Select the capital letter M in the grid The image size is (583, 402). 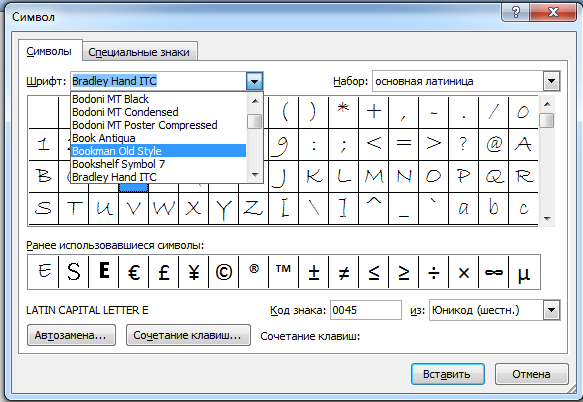point(374,176)
